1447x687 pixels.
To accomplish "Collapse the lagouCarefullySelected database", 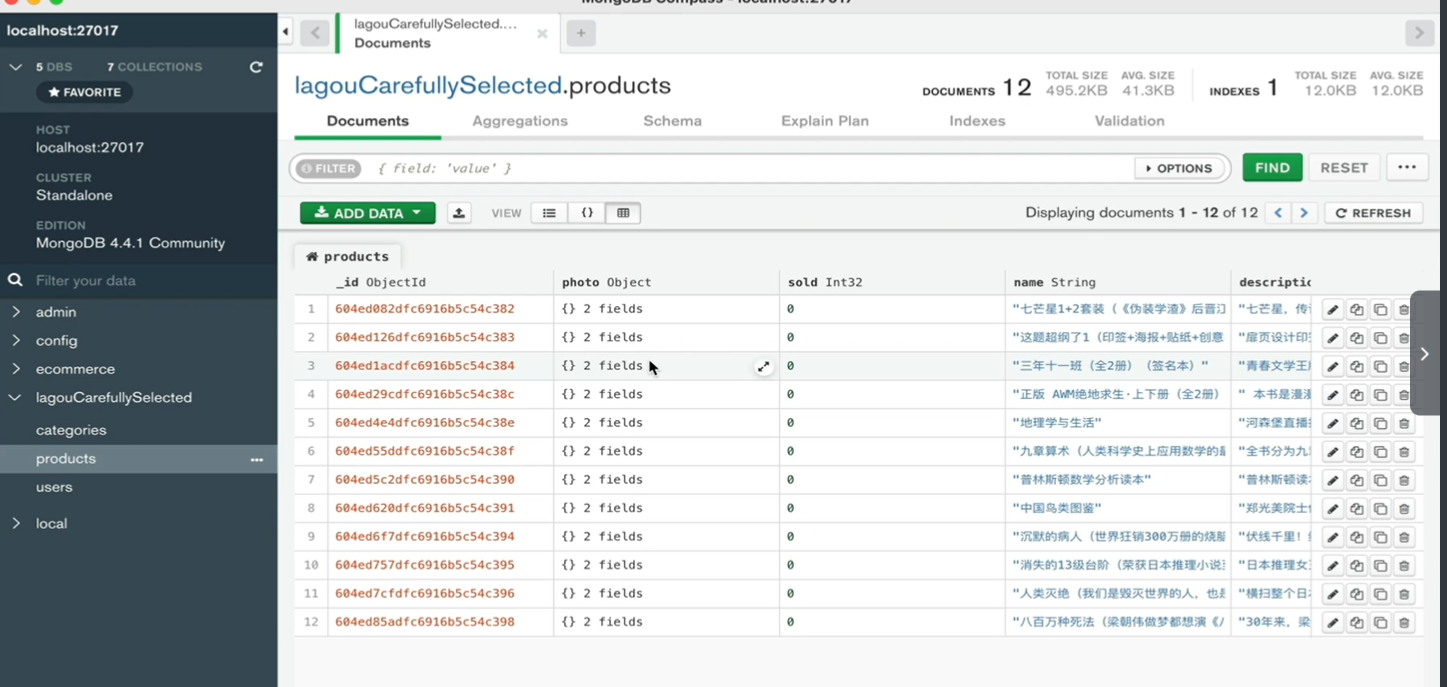I will 16,398.
